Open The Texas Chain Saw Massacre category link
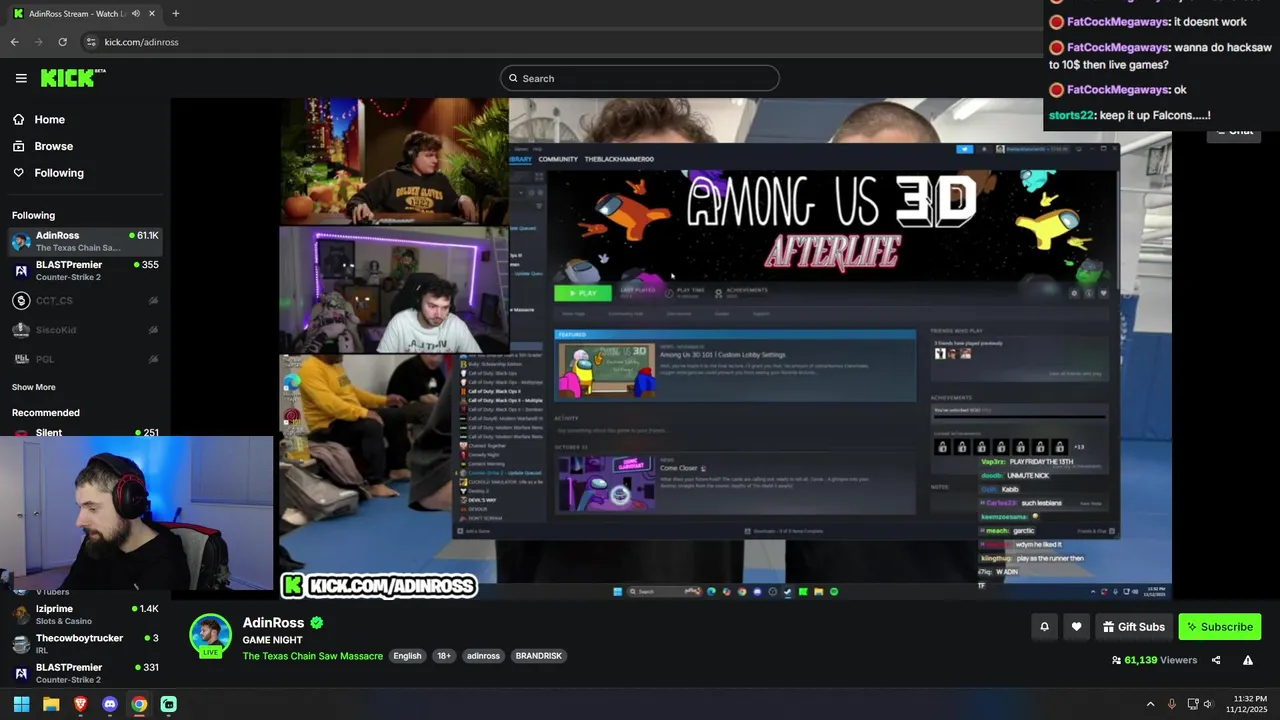The image size is (1280, 720). (x=313, y=656)
